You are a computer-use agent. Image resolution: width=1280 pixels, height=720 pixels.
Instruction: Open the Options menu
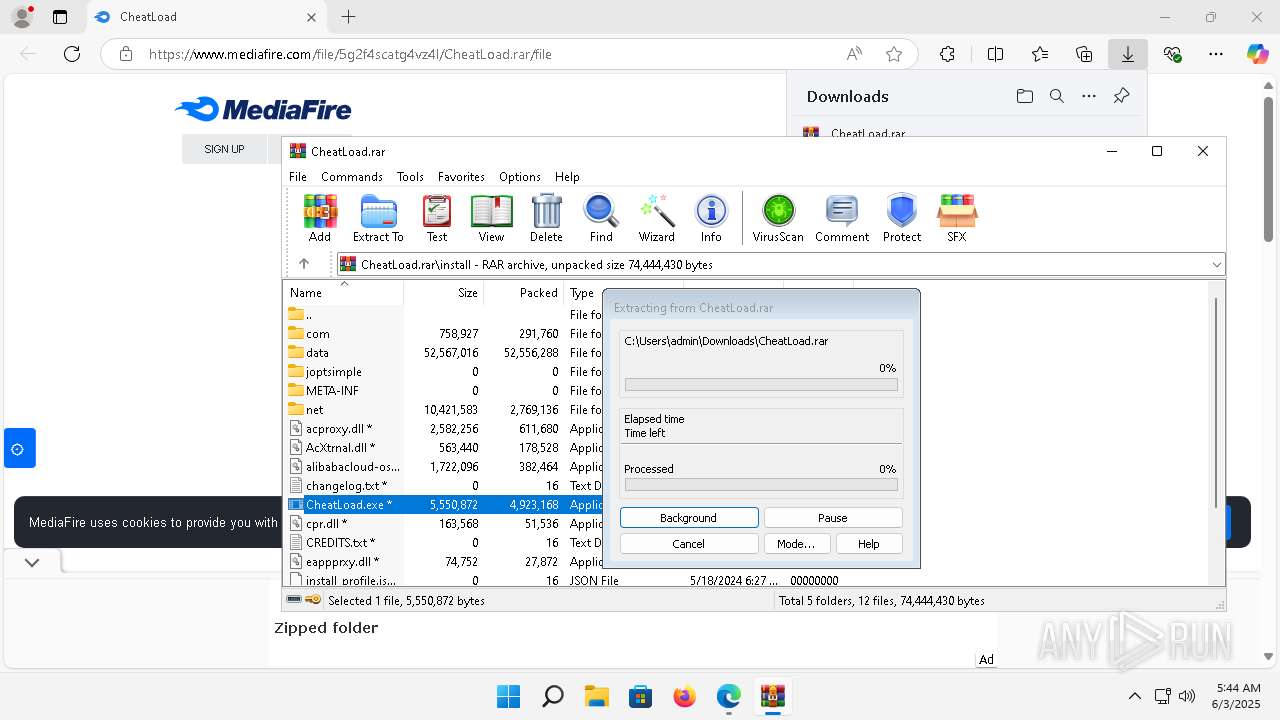coord(520,176)
